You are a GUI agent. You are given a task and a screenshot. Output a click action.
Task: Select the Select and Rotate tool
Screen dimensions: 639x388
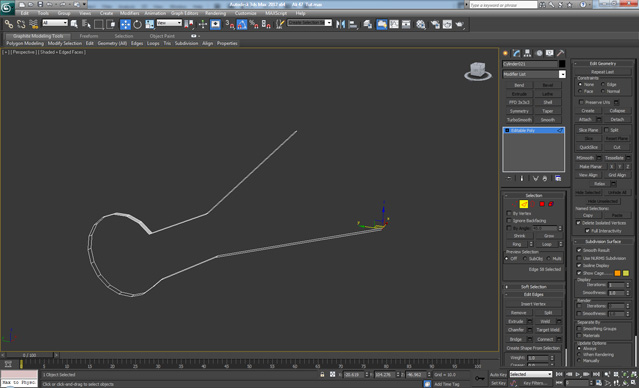point(138,24)
